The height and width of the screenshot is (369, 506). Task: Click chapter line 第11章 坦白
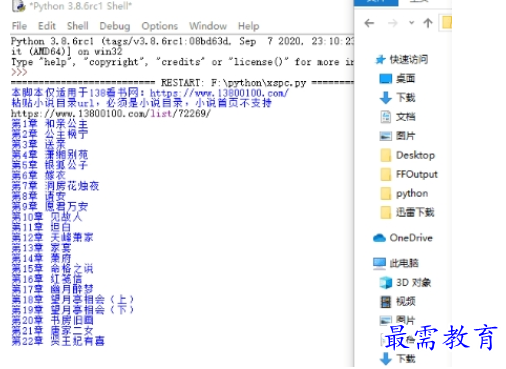click(x=41, y=227)
